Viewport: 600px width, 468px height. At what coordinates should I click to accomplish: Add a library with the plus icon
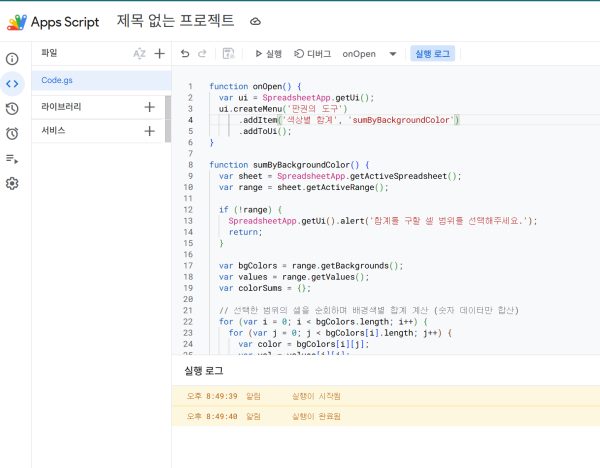[150, 107]
